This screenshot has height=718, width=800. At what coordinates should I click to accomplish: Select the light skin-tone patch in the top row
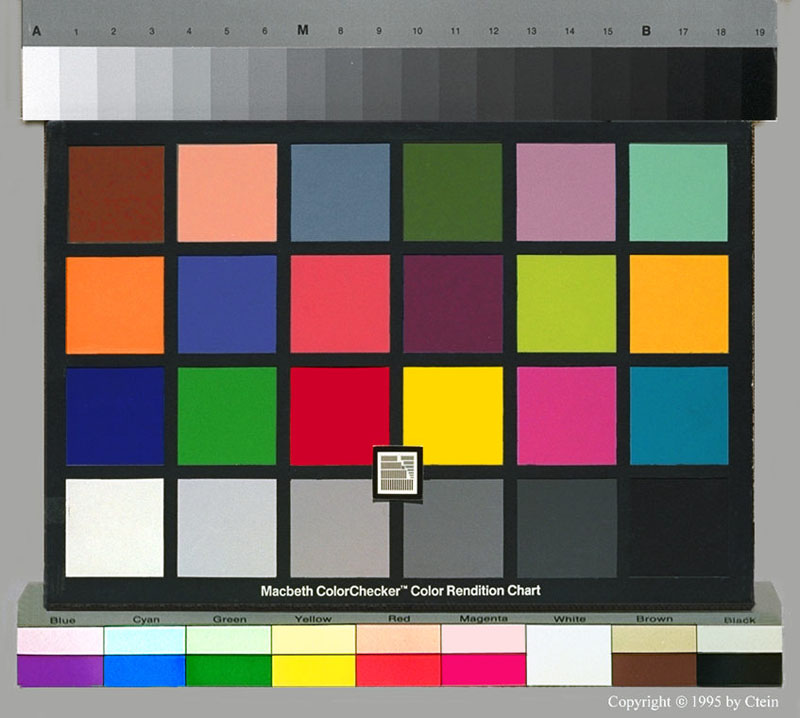point(227,193)
